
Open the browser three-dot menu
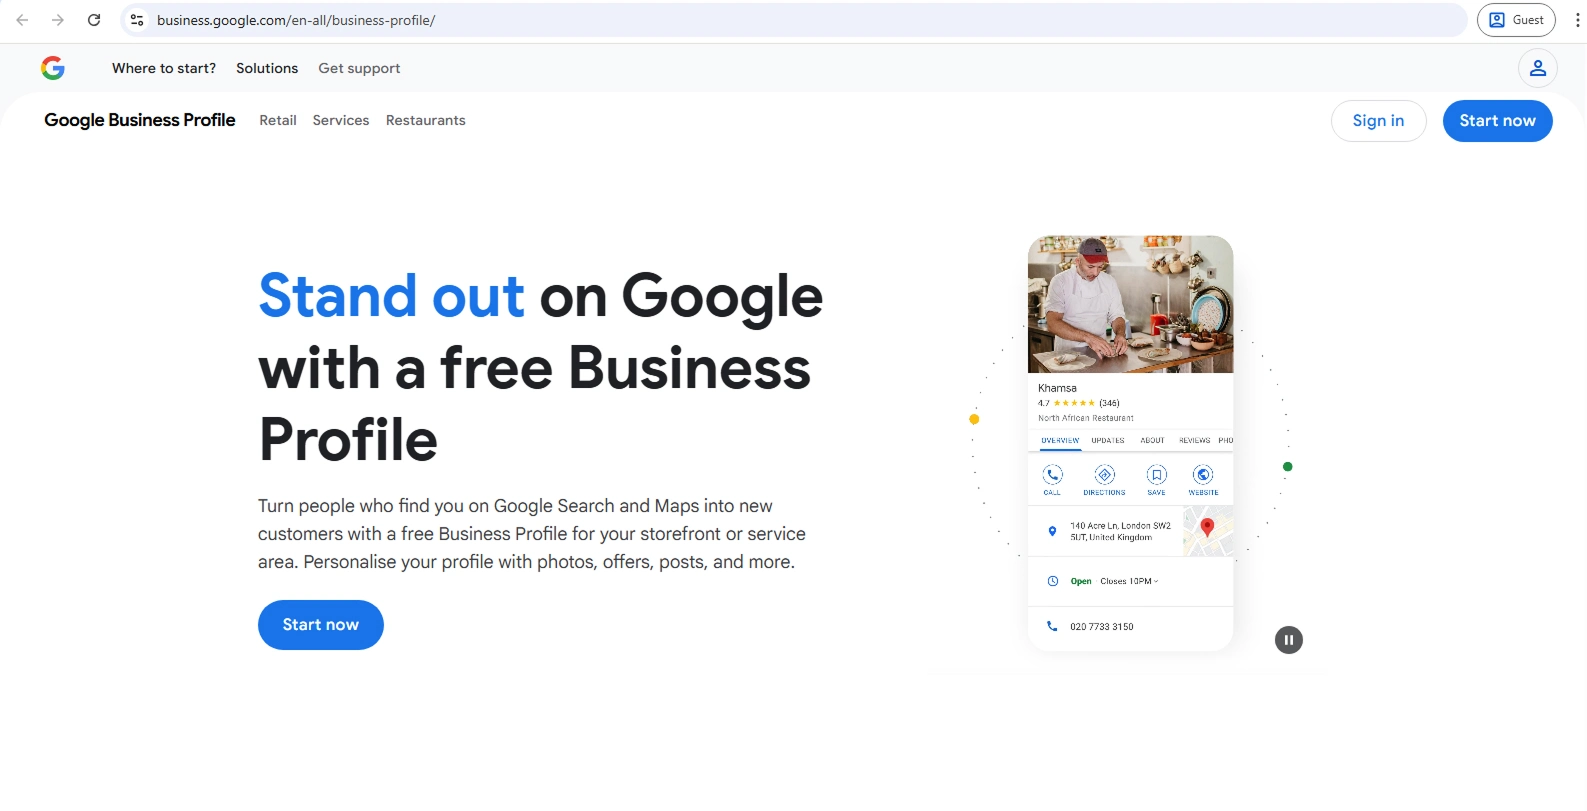point(1577,20)
